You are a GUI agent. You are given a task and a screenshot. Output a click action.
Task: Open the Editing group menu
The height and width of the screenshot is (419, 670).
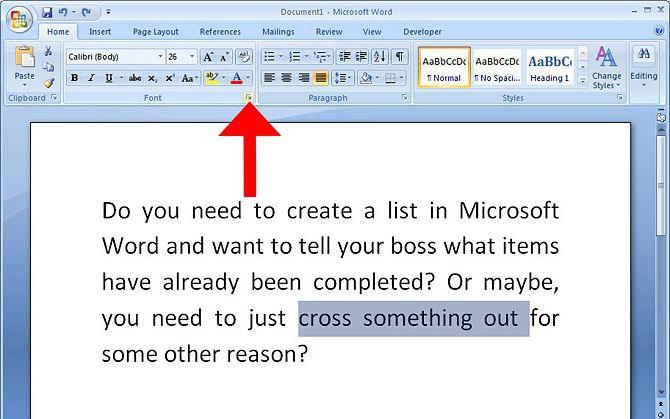(x=644, y=67)
